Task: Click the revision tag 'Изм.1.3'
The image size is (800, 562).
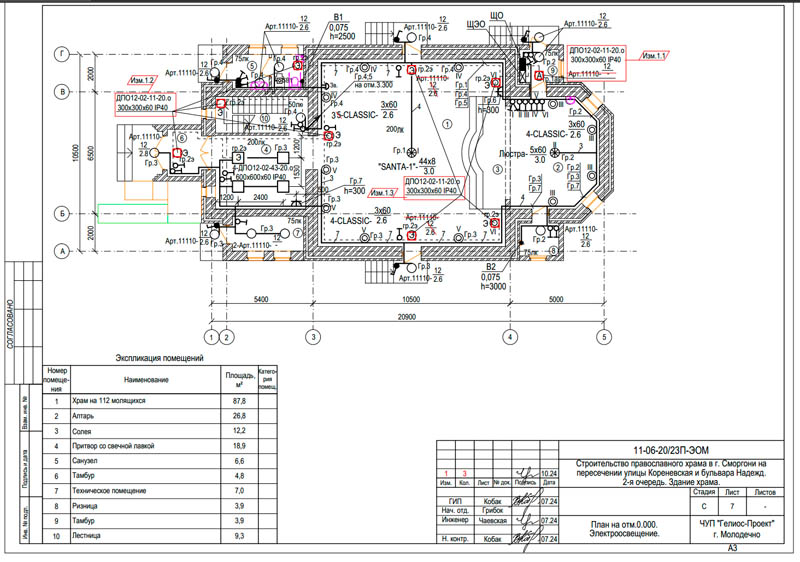Action: click(383, 193)
